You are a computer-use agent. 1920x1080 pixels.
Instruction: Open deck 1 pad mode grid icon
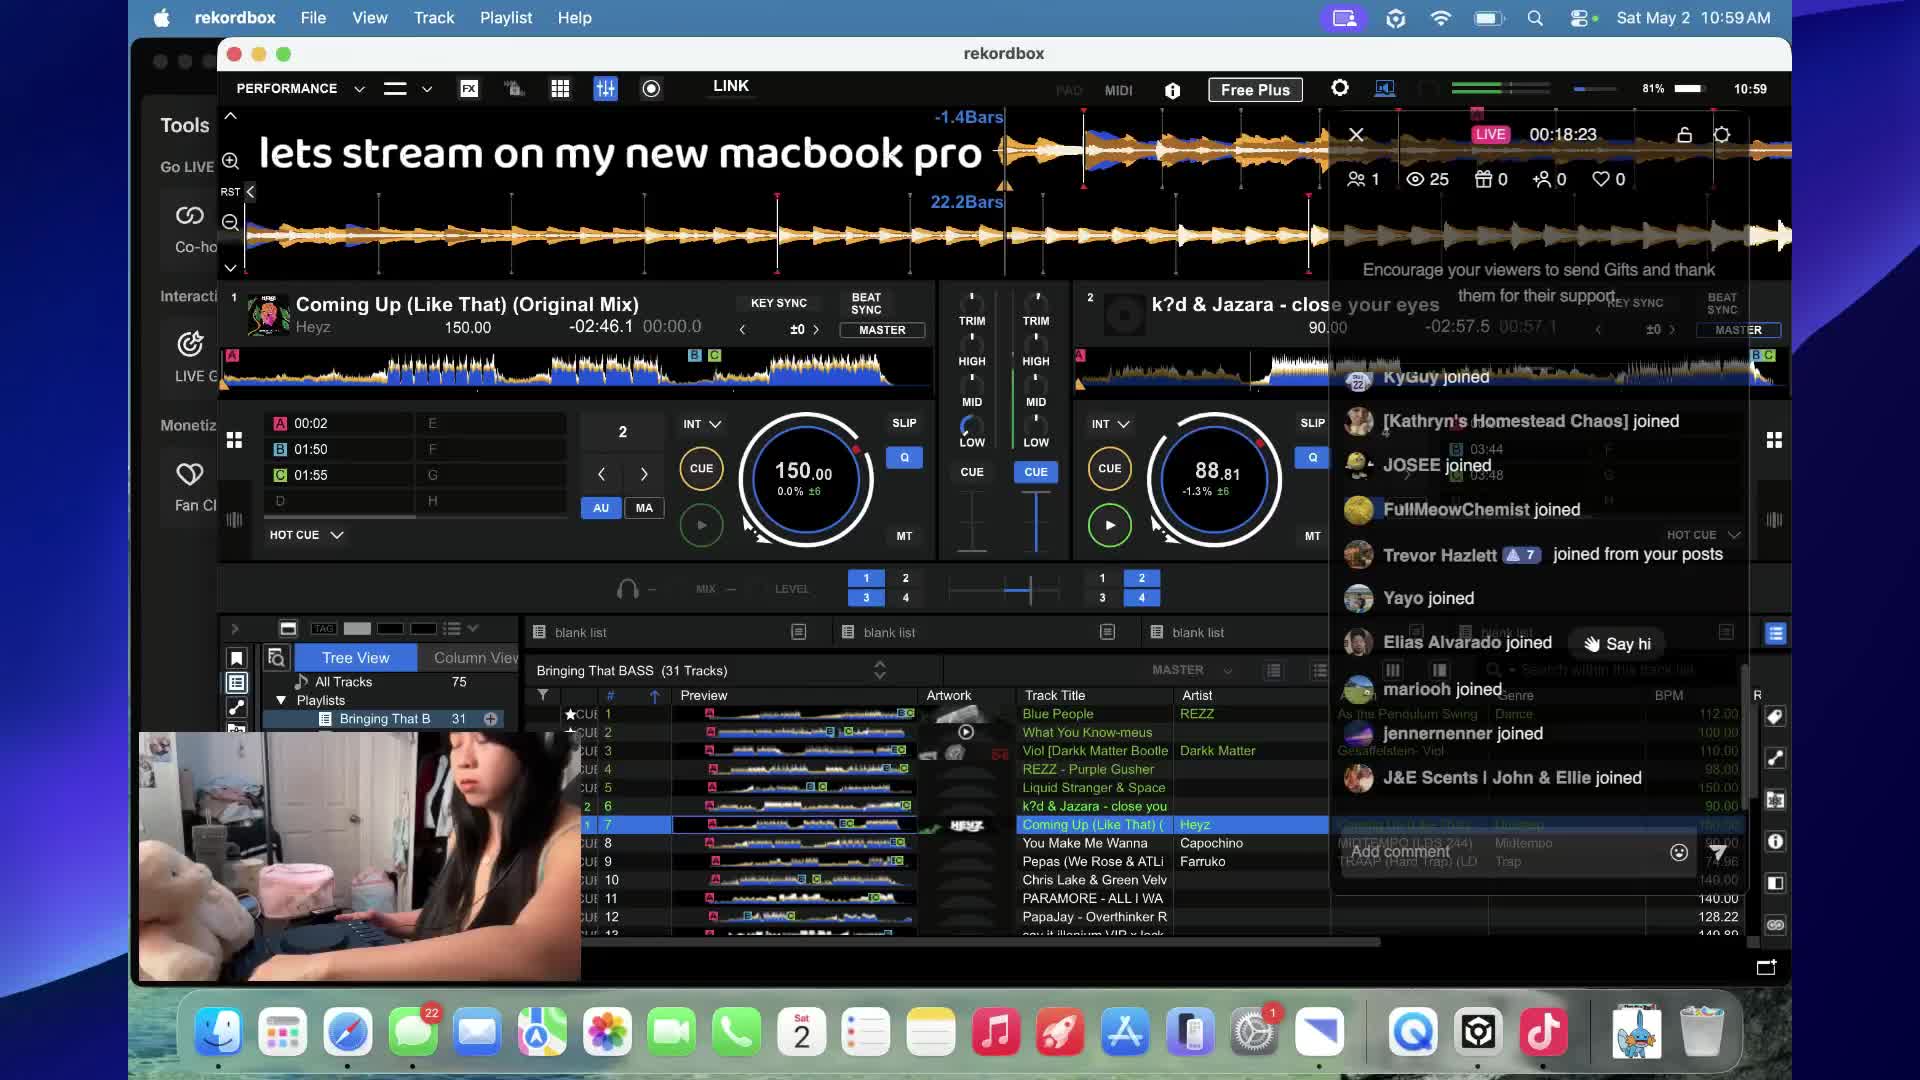[x=234, y=440]
